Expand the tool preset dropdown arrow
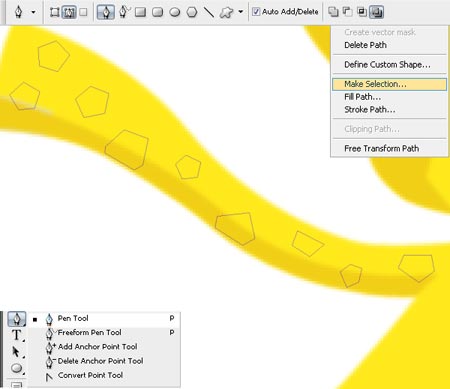 33,12
